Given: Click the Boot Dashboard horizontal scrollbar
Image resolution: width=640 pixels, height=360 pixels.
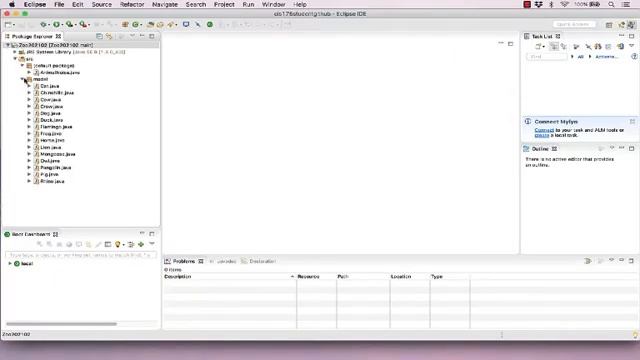Looking at the screenshot, I should point(61,324).
